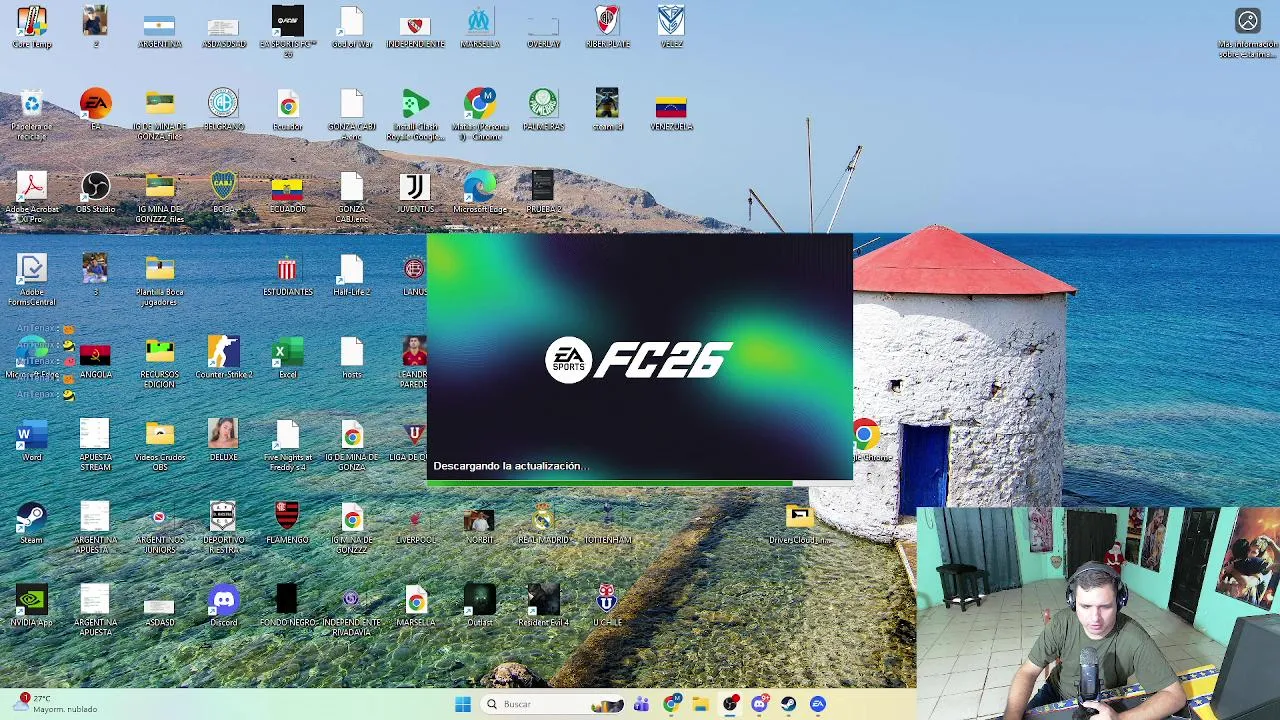Select the ESTUDIANTES crest icon
1280x720 pixels.
tap(287, 275)
